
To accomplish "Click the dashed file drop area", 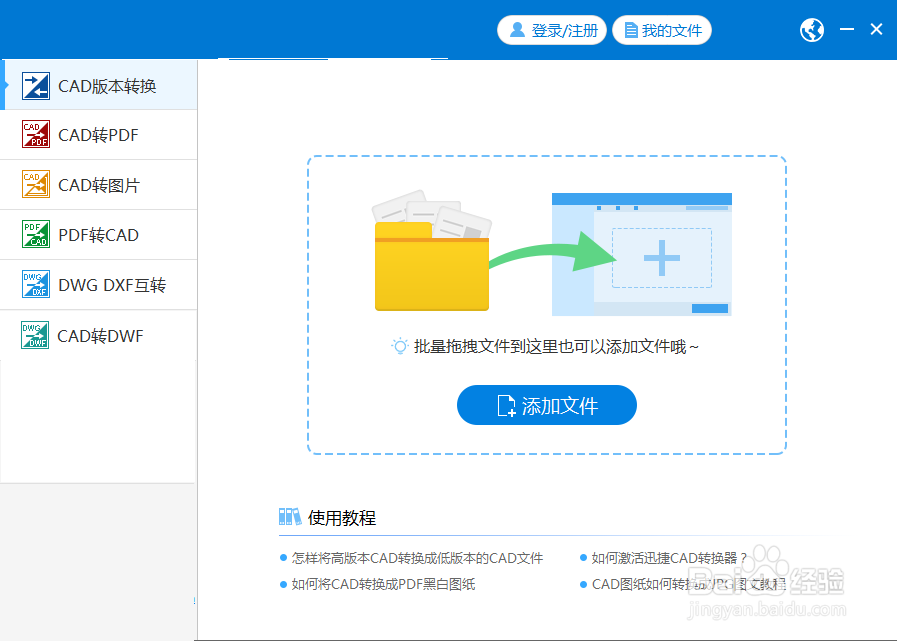I will coord(547,305).
